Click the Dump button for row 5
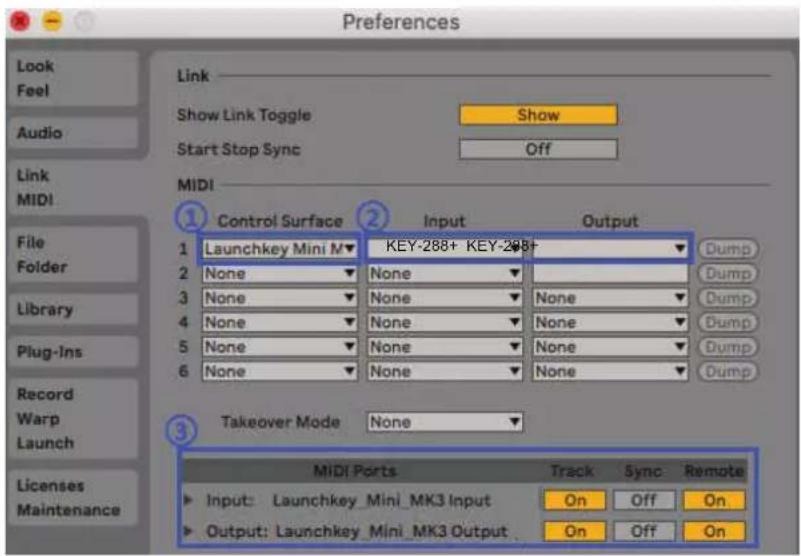Viewport: 801px width, 556px height. (x=728, y=347)
